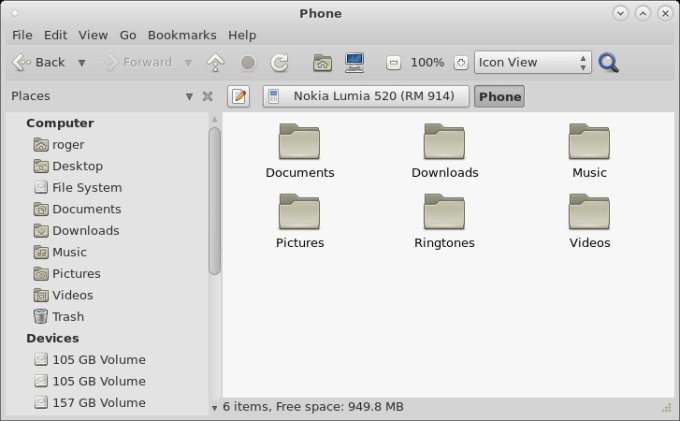Close the Places sidebar with X icon
The image size is (680, 421).
207,97
